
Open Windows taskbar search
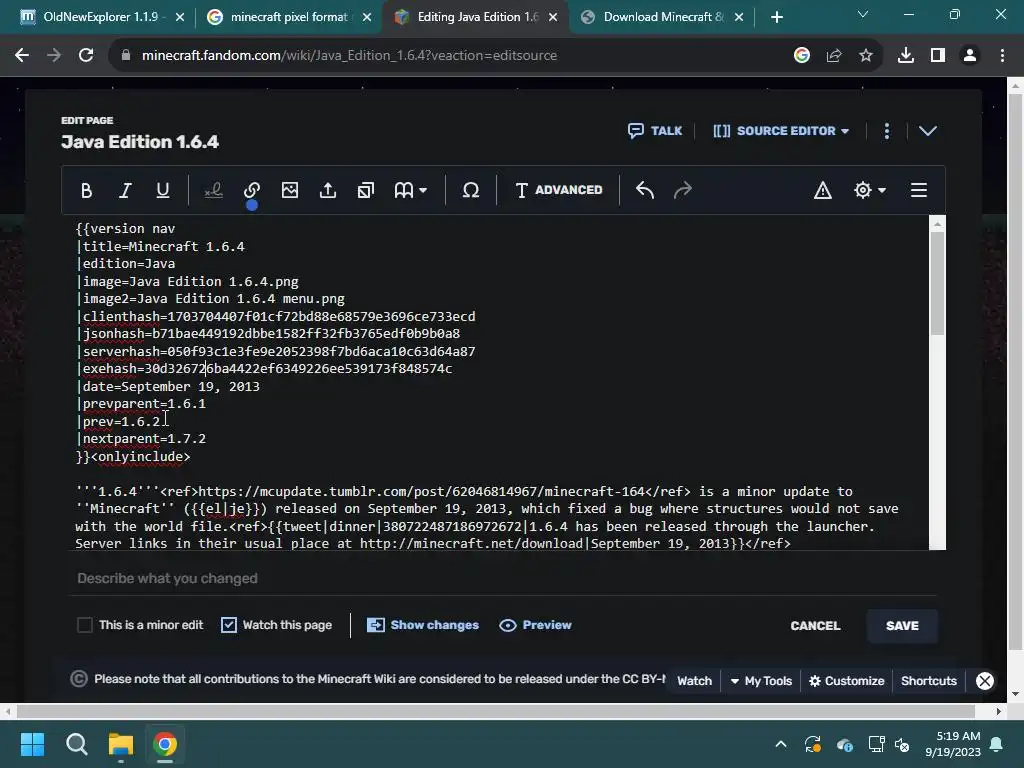point(76,744)
